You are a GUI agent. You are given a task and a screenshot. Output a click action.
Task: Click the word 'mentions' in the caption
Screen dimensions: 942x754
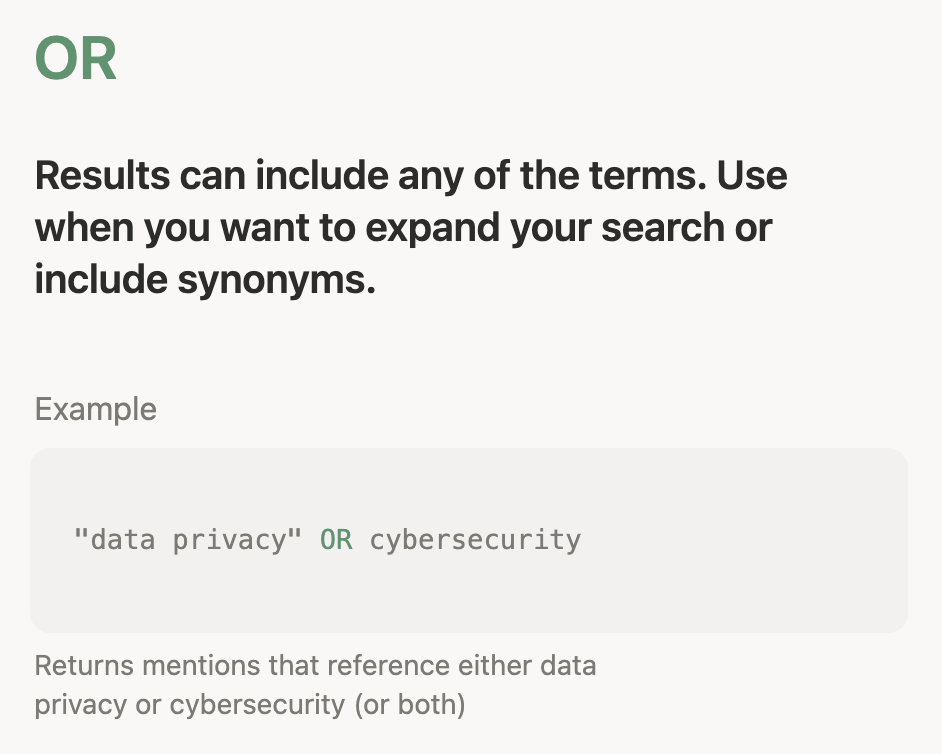pos(192,666)
